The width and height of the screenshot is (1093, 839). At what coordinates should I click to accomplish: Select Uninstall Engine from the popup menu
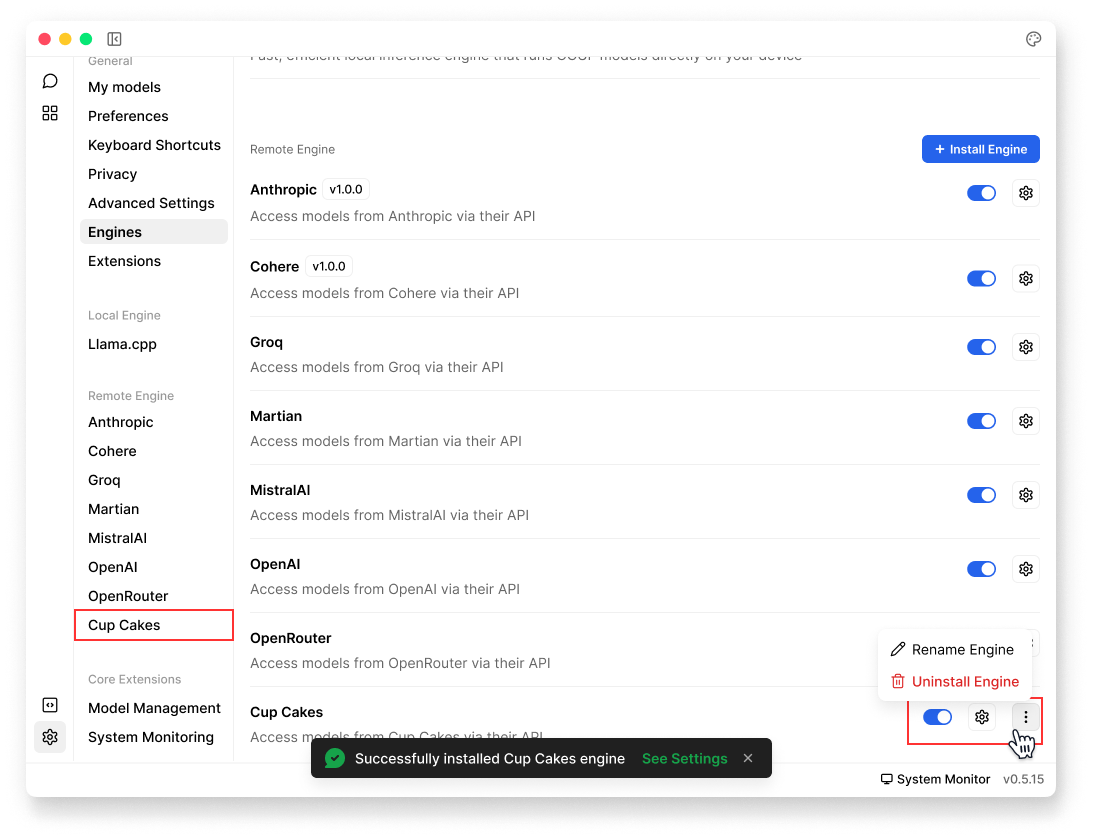click(954, 682)
